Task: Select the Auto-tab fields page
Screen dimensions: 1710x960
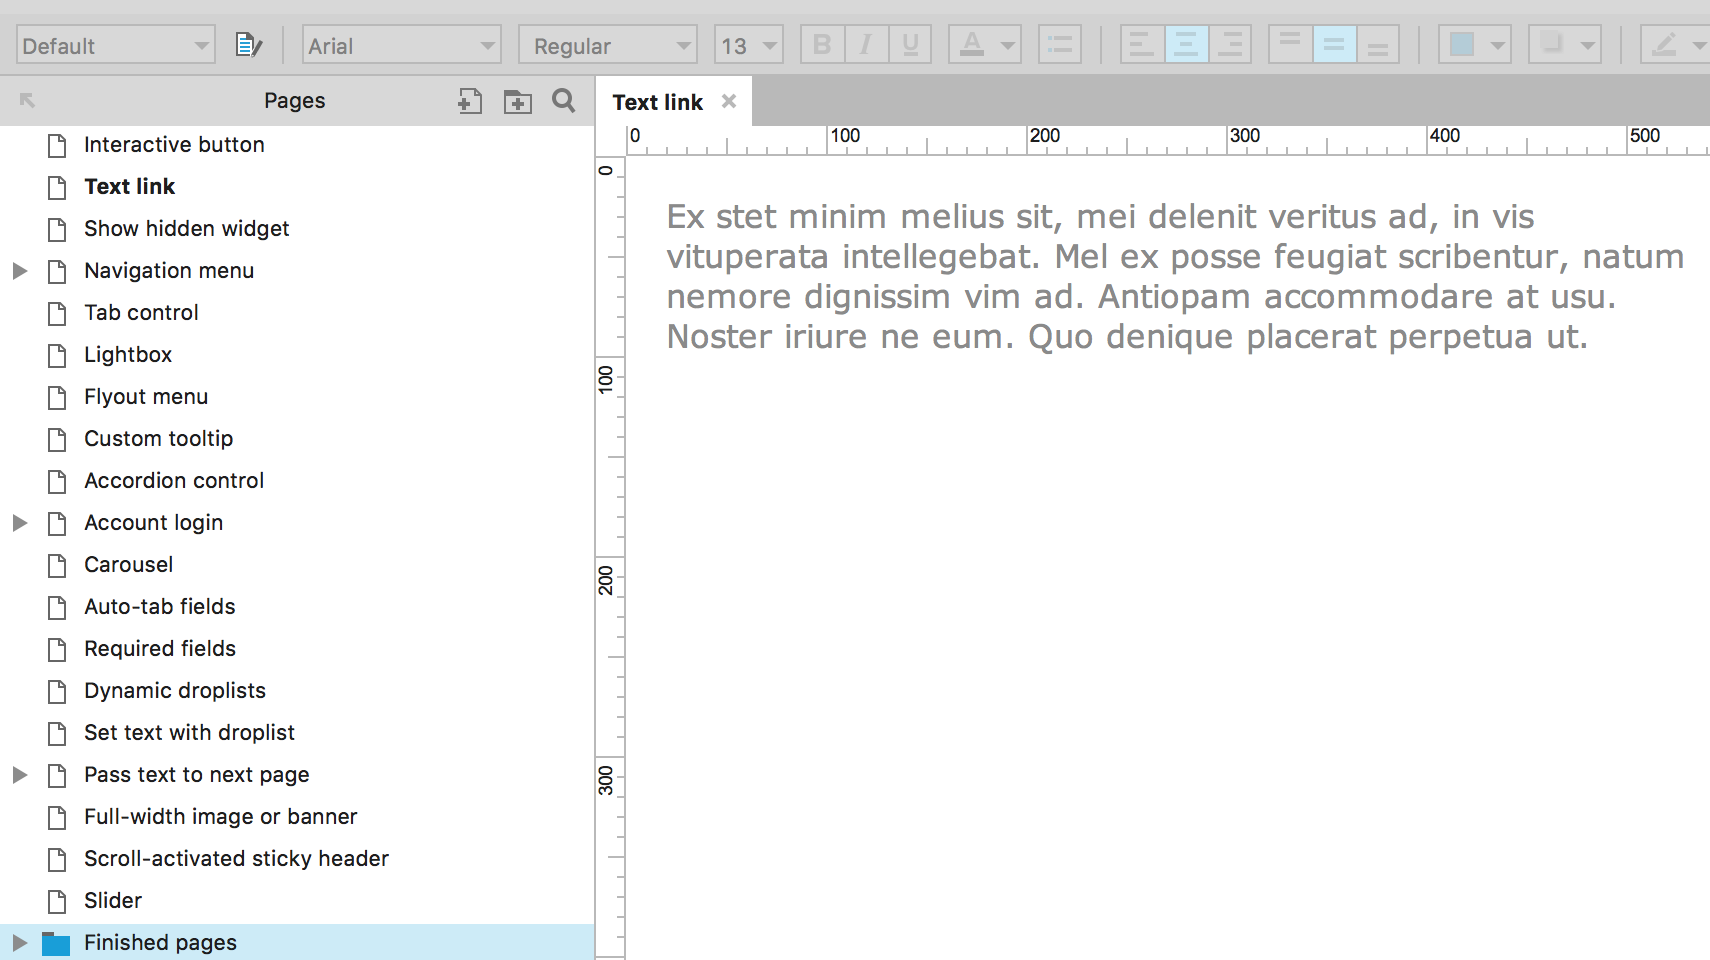Action: [x=160, y=606]
